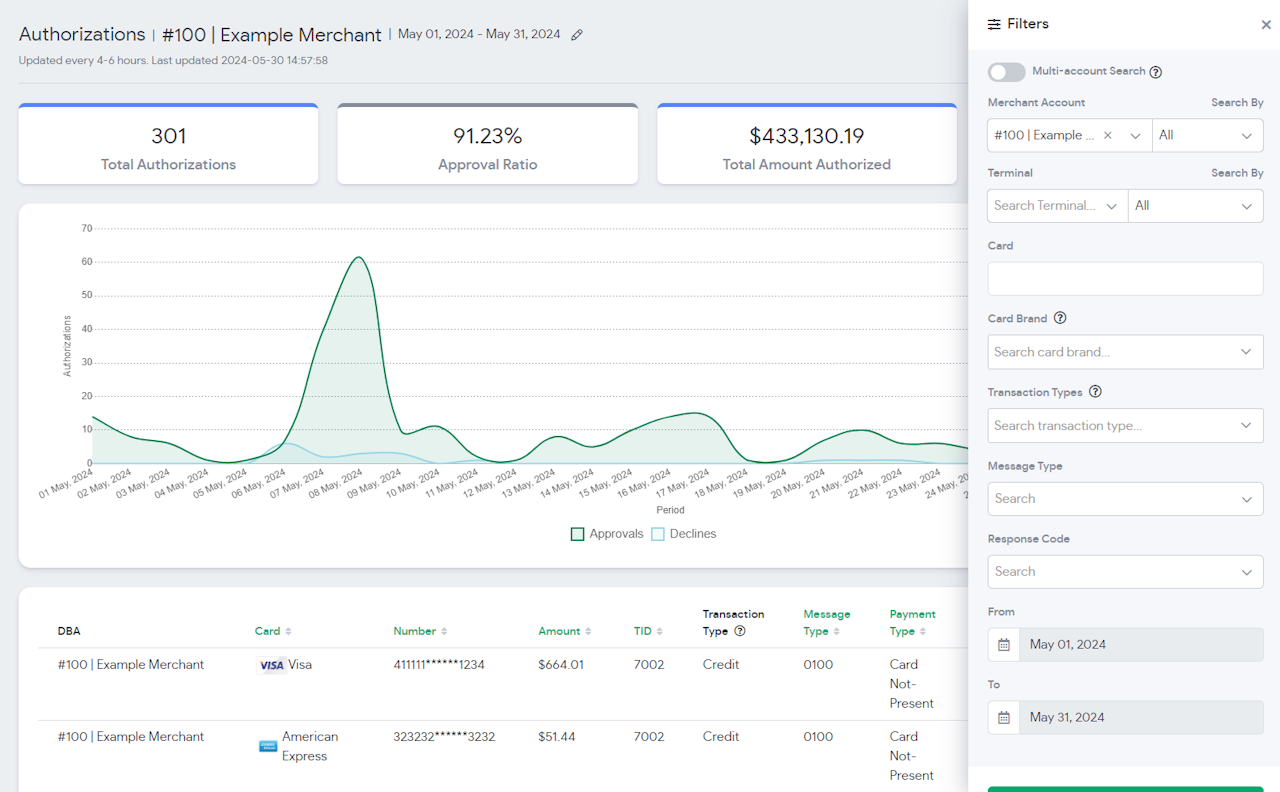
Task: Enable the Multi-account Search toggle
Action: pyautogui.click(x=1006, y=72)
